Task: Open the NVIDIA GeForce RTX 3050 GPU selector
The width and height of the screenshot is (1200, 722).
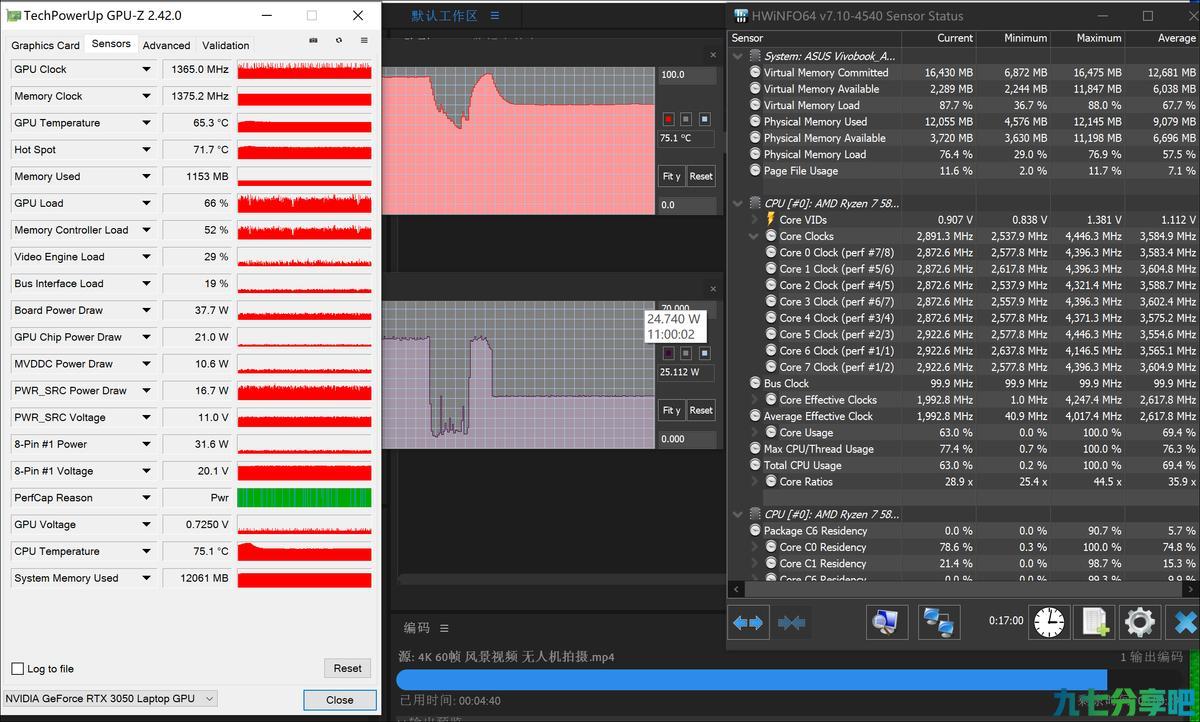Action: [x=110, y=699]
